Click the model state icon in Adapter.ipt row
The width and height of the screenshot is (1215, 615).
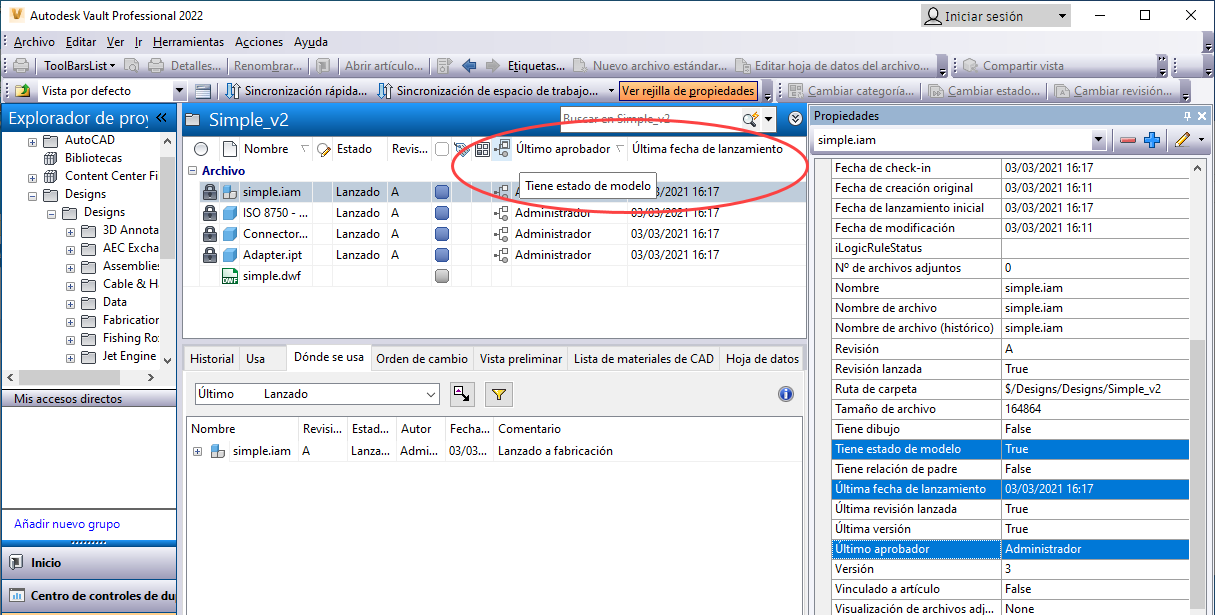coord(501,255)
